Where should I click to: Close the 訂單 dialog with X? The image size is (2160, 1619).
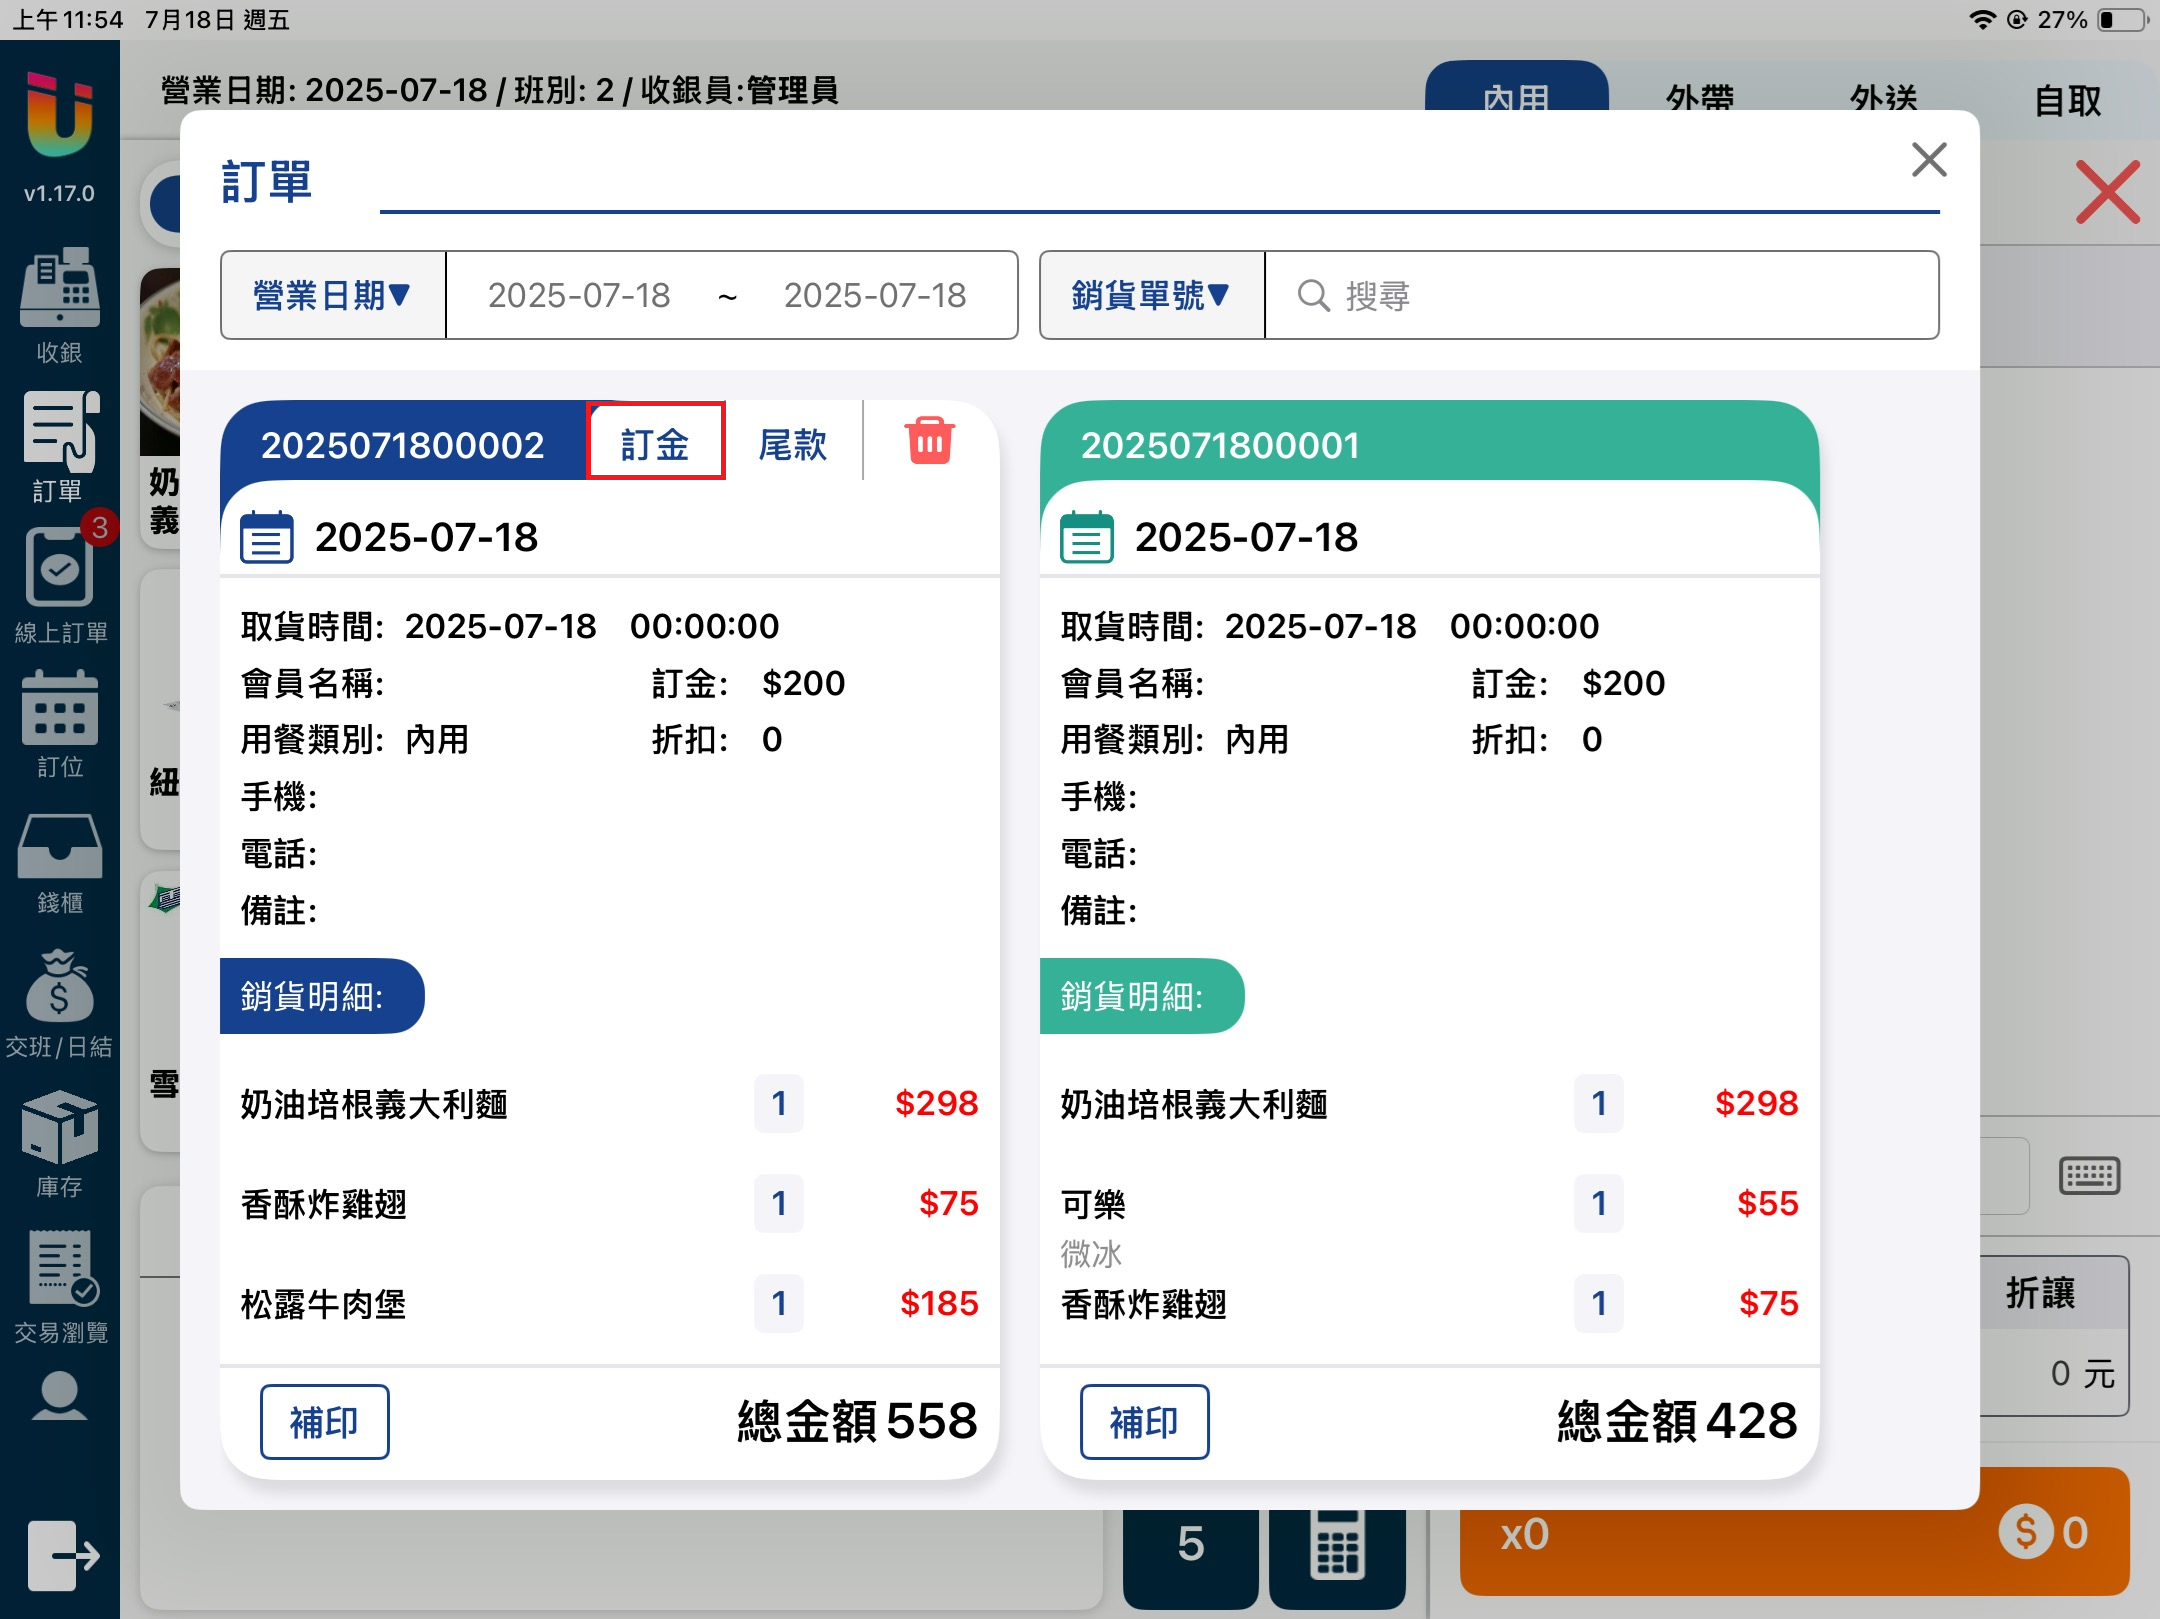(1928, 160)
